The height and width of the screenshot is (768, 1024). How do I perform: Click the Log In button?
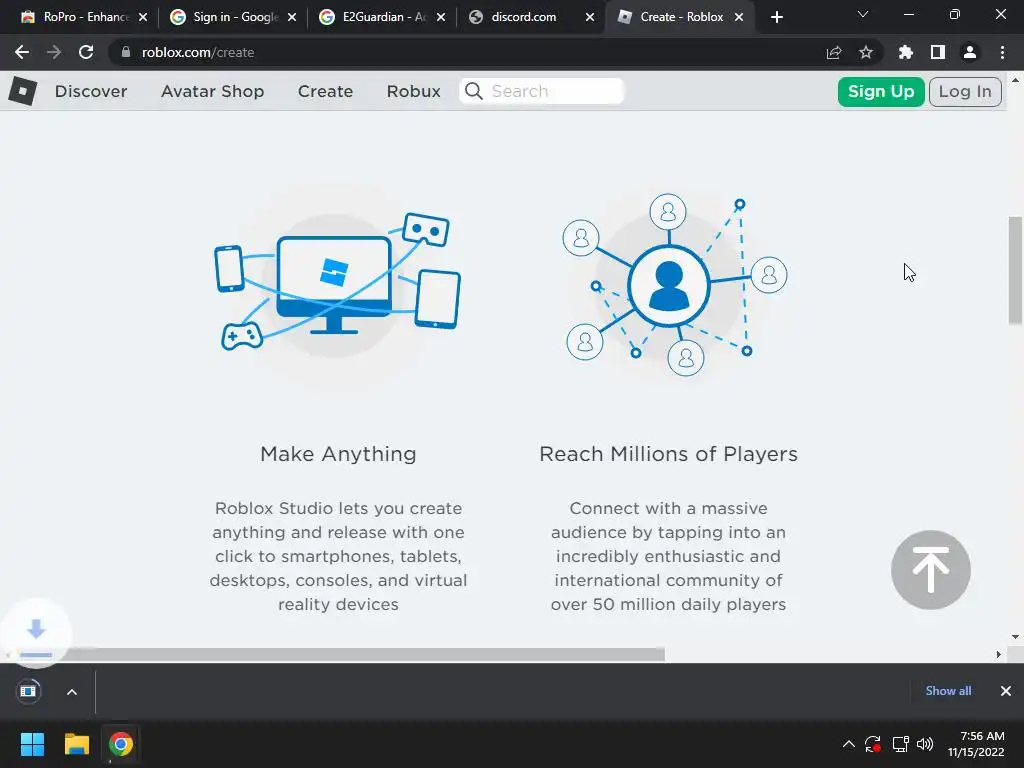[965, 91]
